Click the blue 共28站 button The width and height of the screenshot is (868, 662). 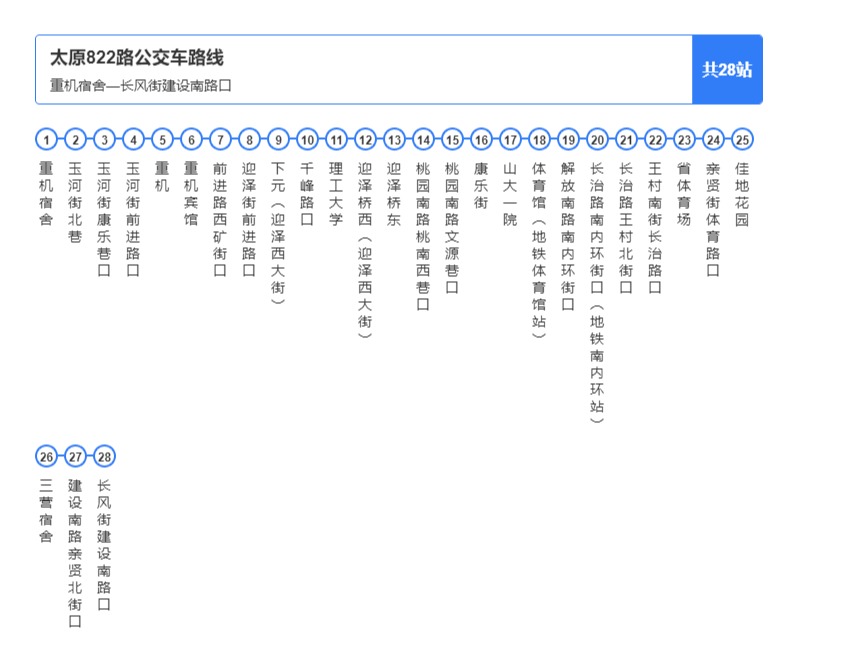727,69
